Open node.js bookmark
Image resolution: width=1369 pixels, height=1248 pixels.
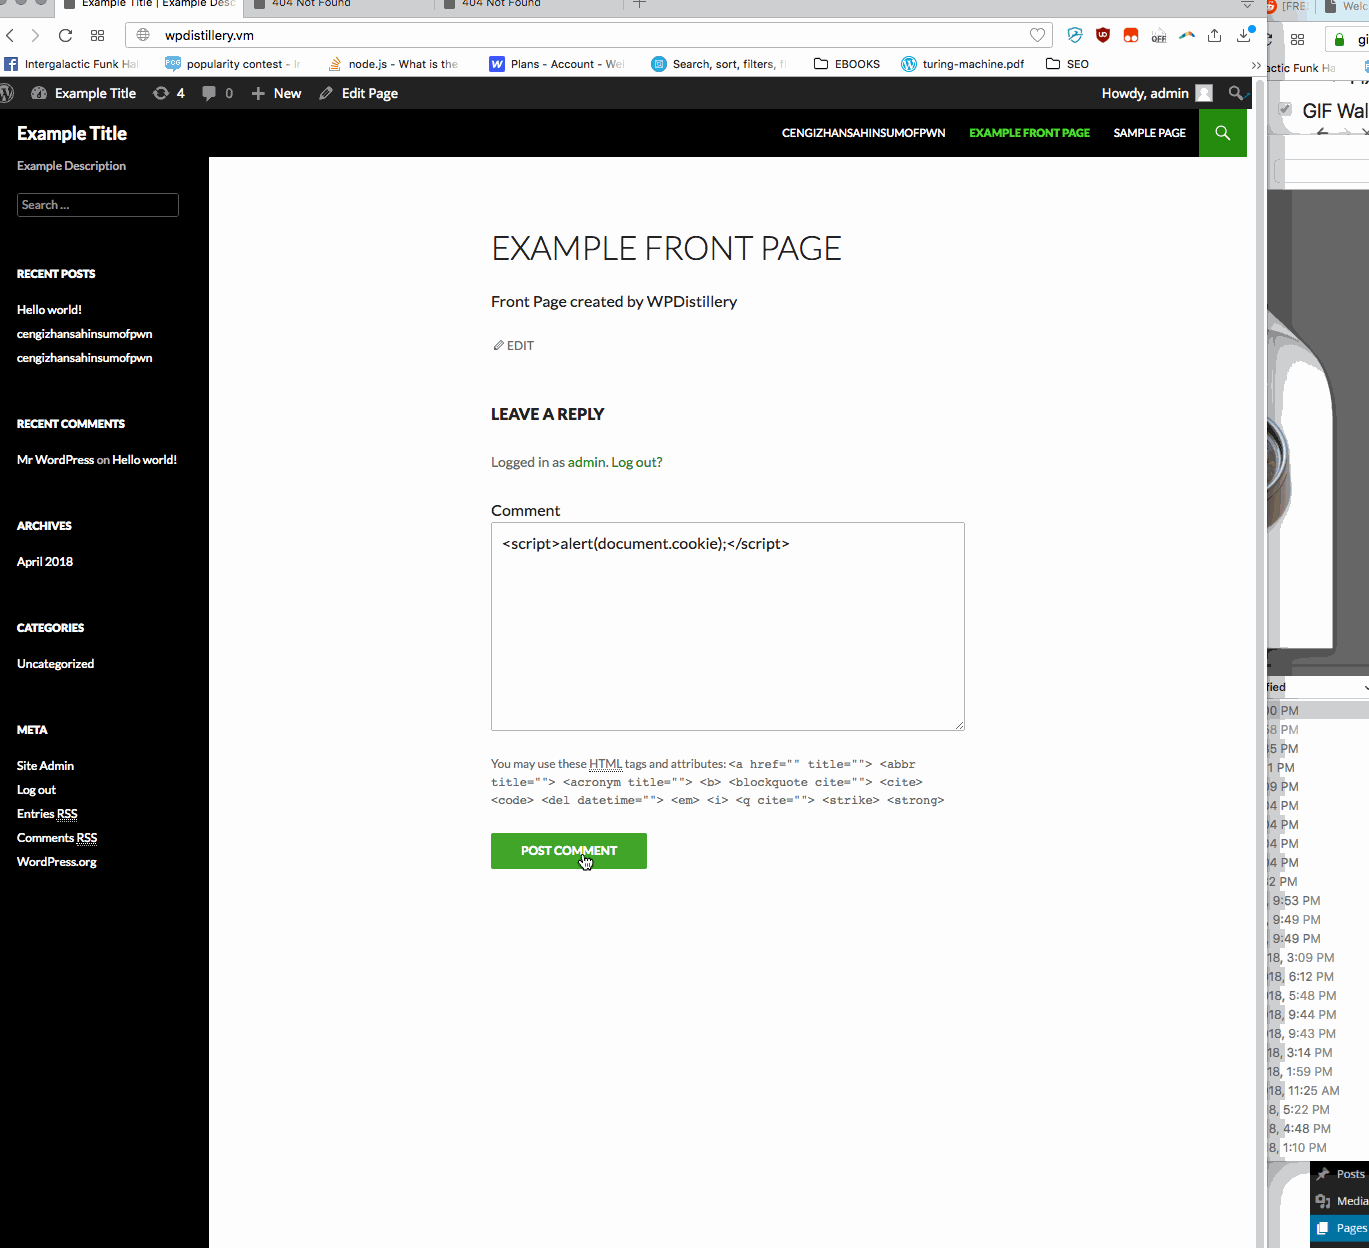point(393,64)
